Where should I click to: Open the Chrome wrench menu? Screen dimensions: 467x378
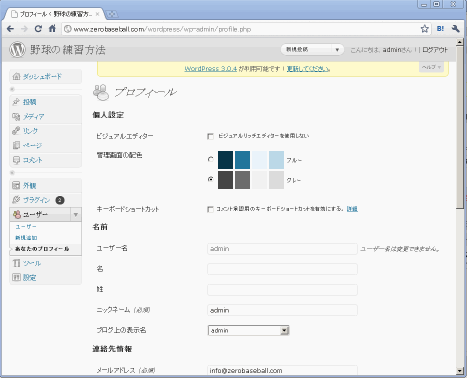pos(456,29)
